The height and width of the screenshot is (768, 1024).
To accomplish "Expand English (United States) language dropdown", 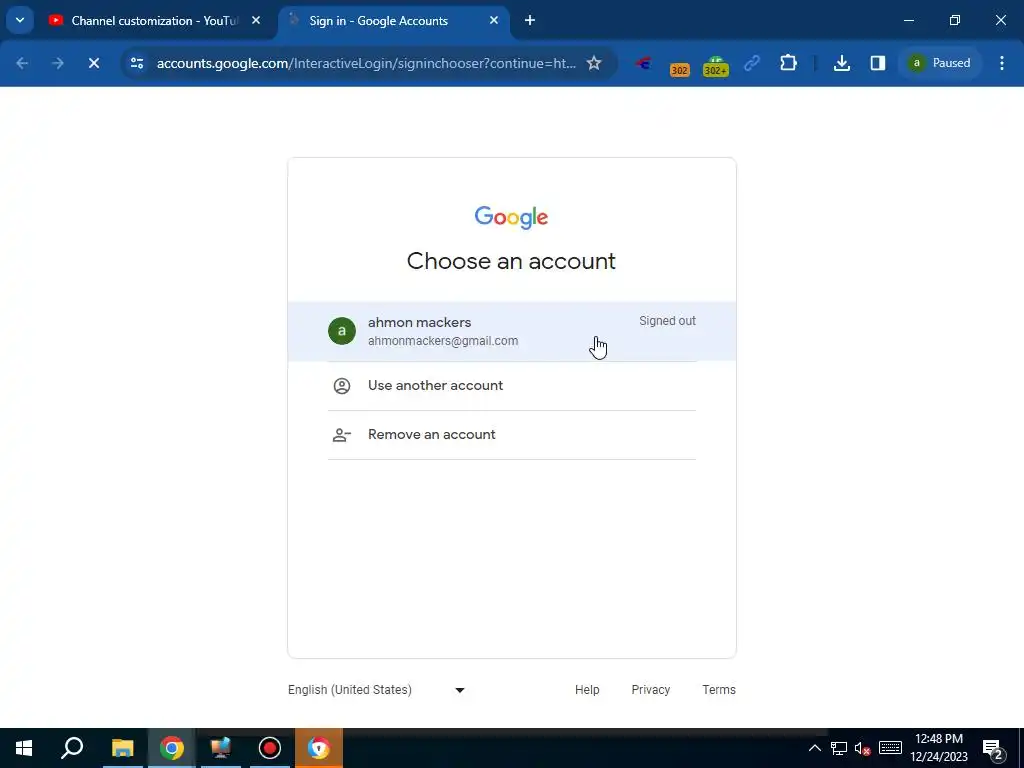I will click(x=377, y=690).
